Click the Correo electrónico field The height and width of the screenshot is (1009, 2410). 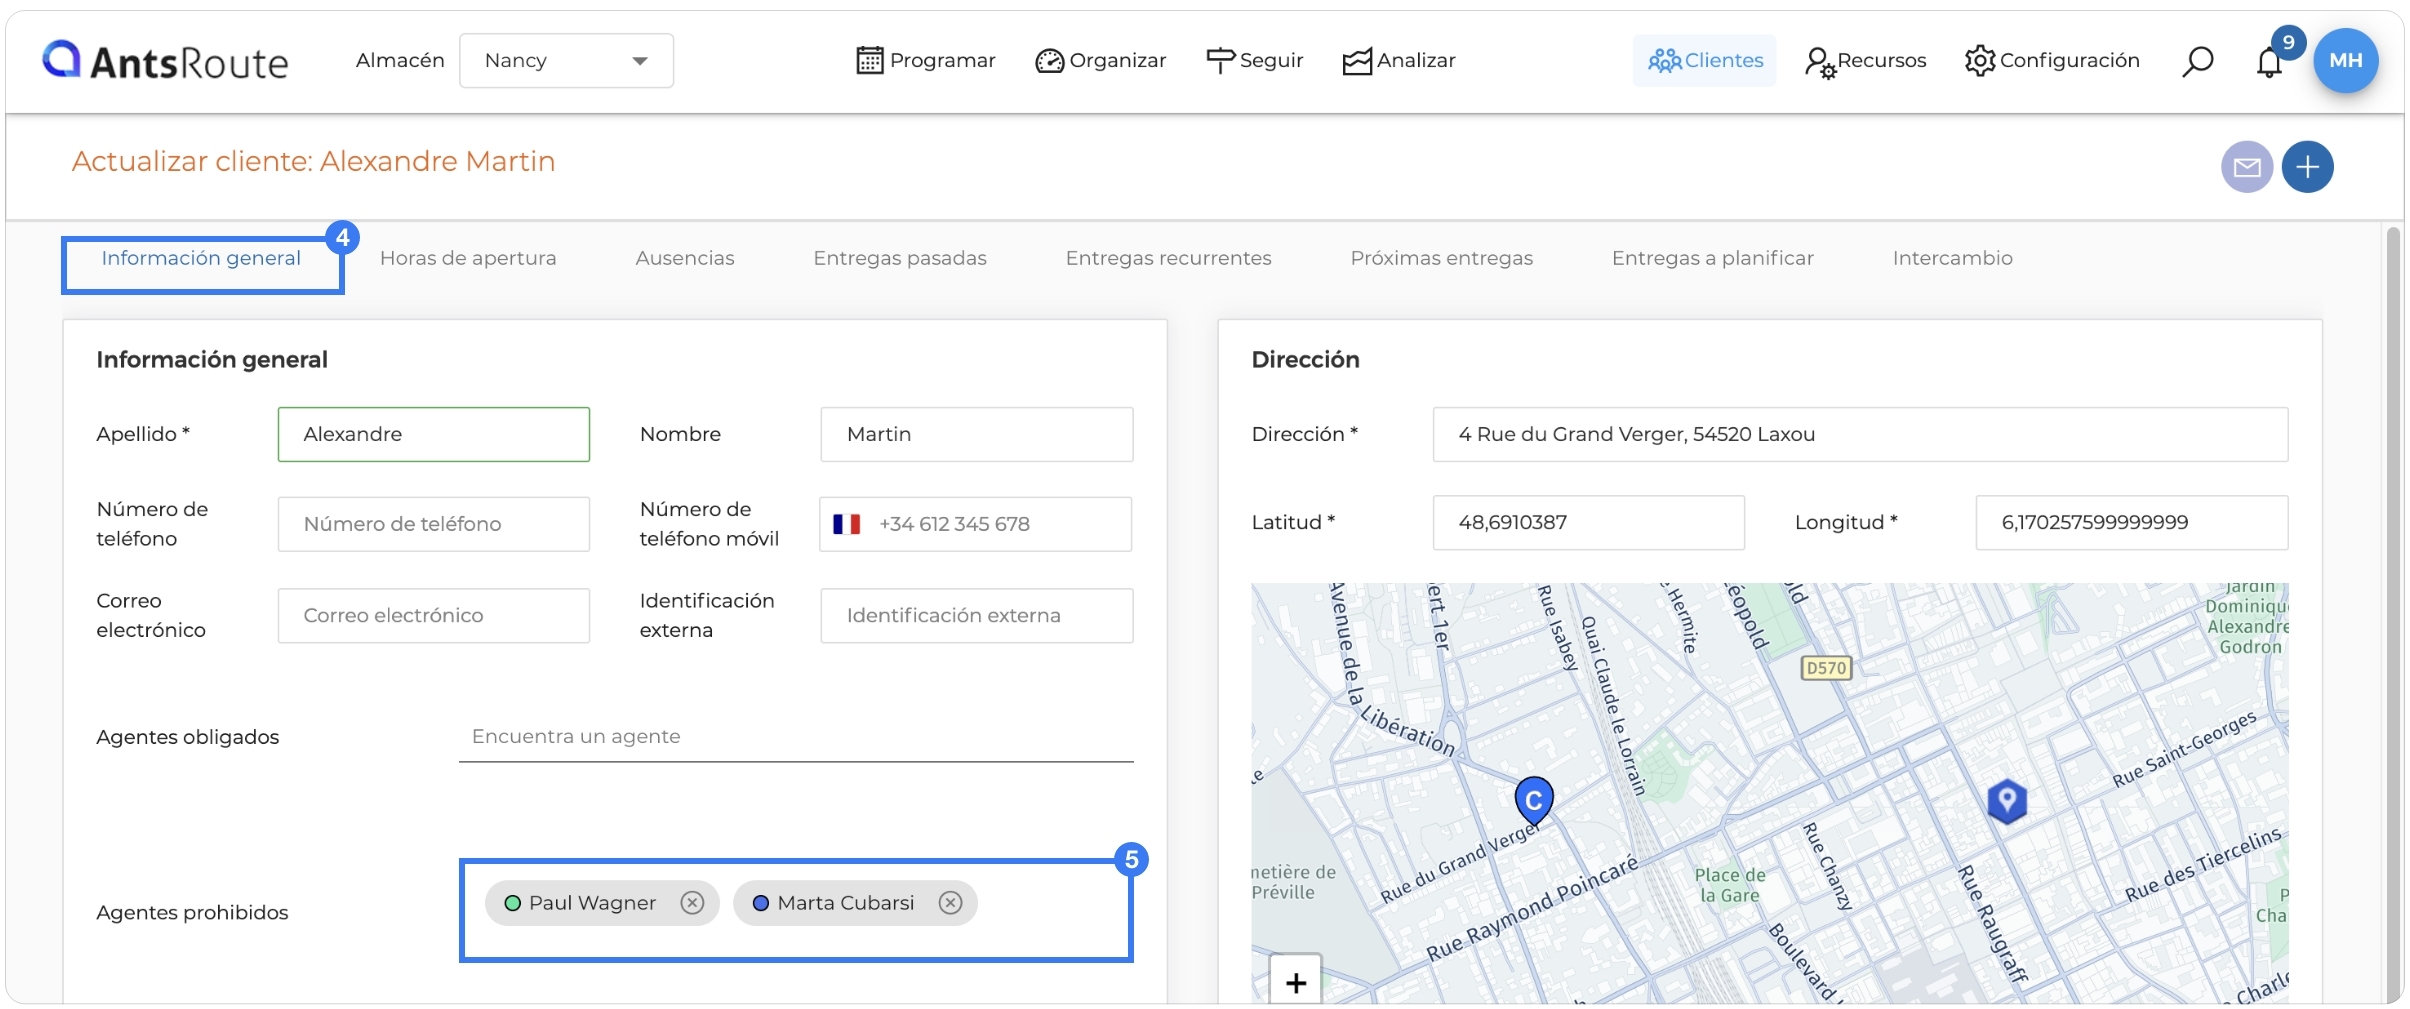[434, 615]
